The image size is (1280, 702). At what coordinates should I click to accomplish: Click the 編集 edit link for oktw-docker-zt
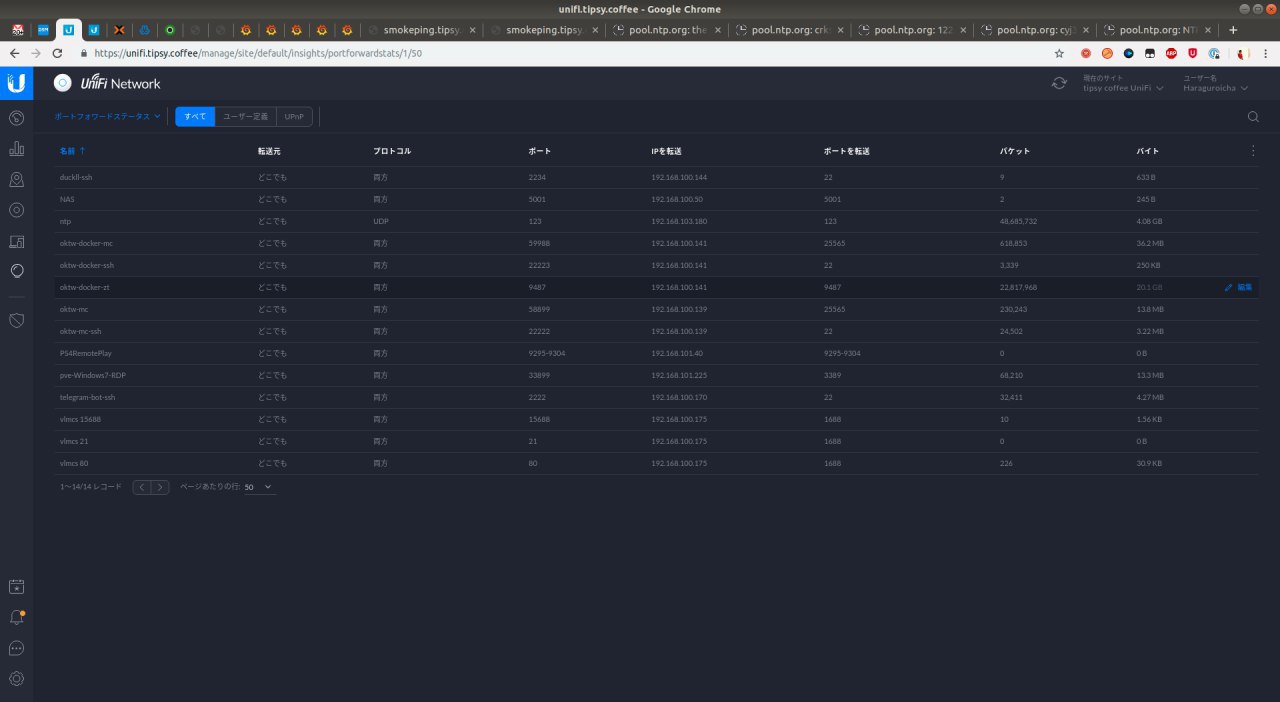point(1238,287)
